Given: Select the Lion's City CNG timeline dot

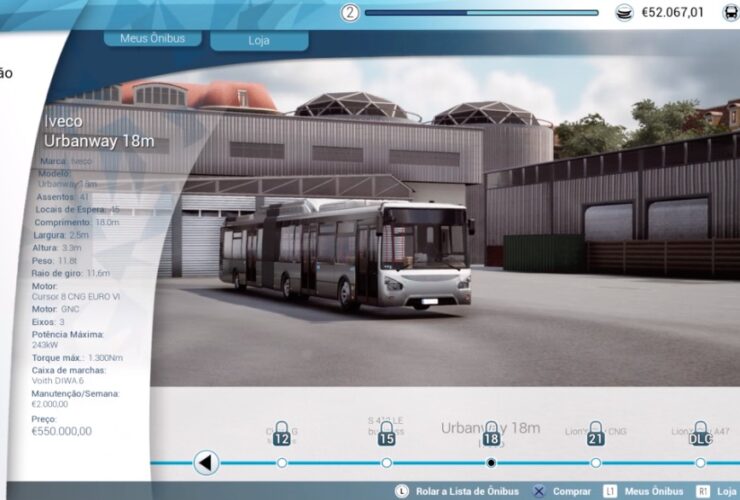Looking at the screenshot, I should (596, 463).
